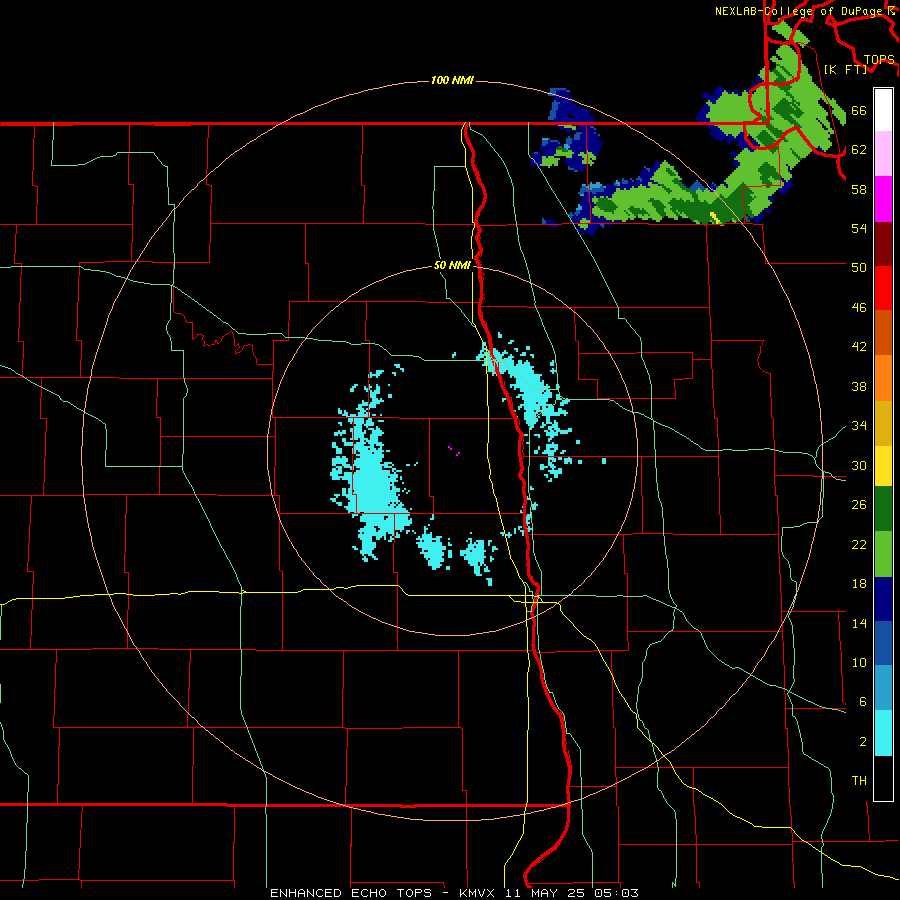The height and width of the screenshot is (900, 900).
Task: Click the '34' scale value
Action: pos(859,425)
